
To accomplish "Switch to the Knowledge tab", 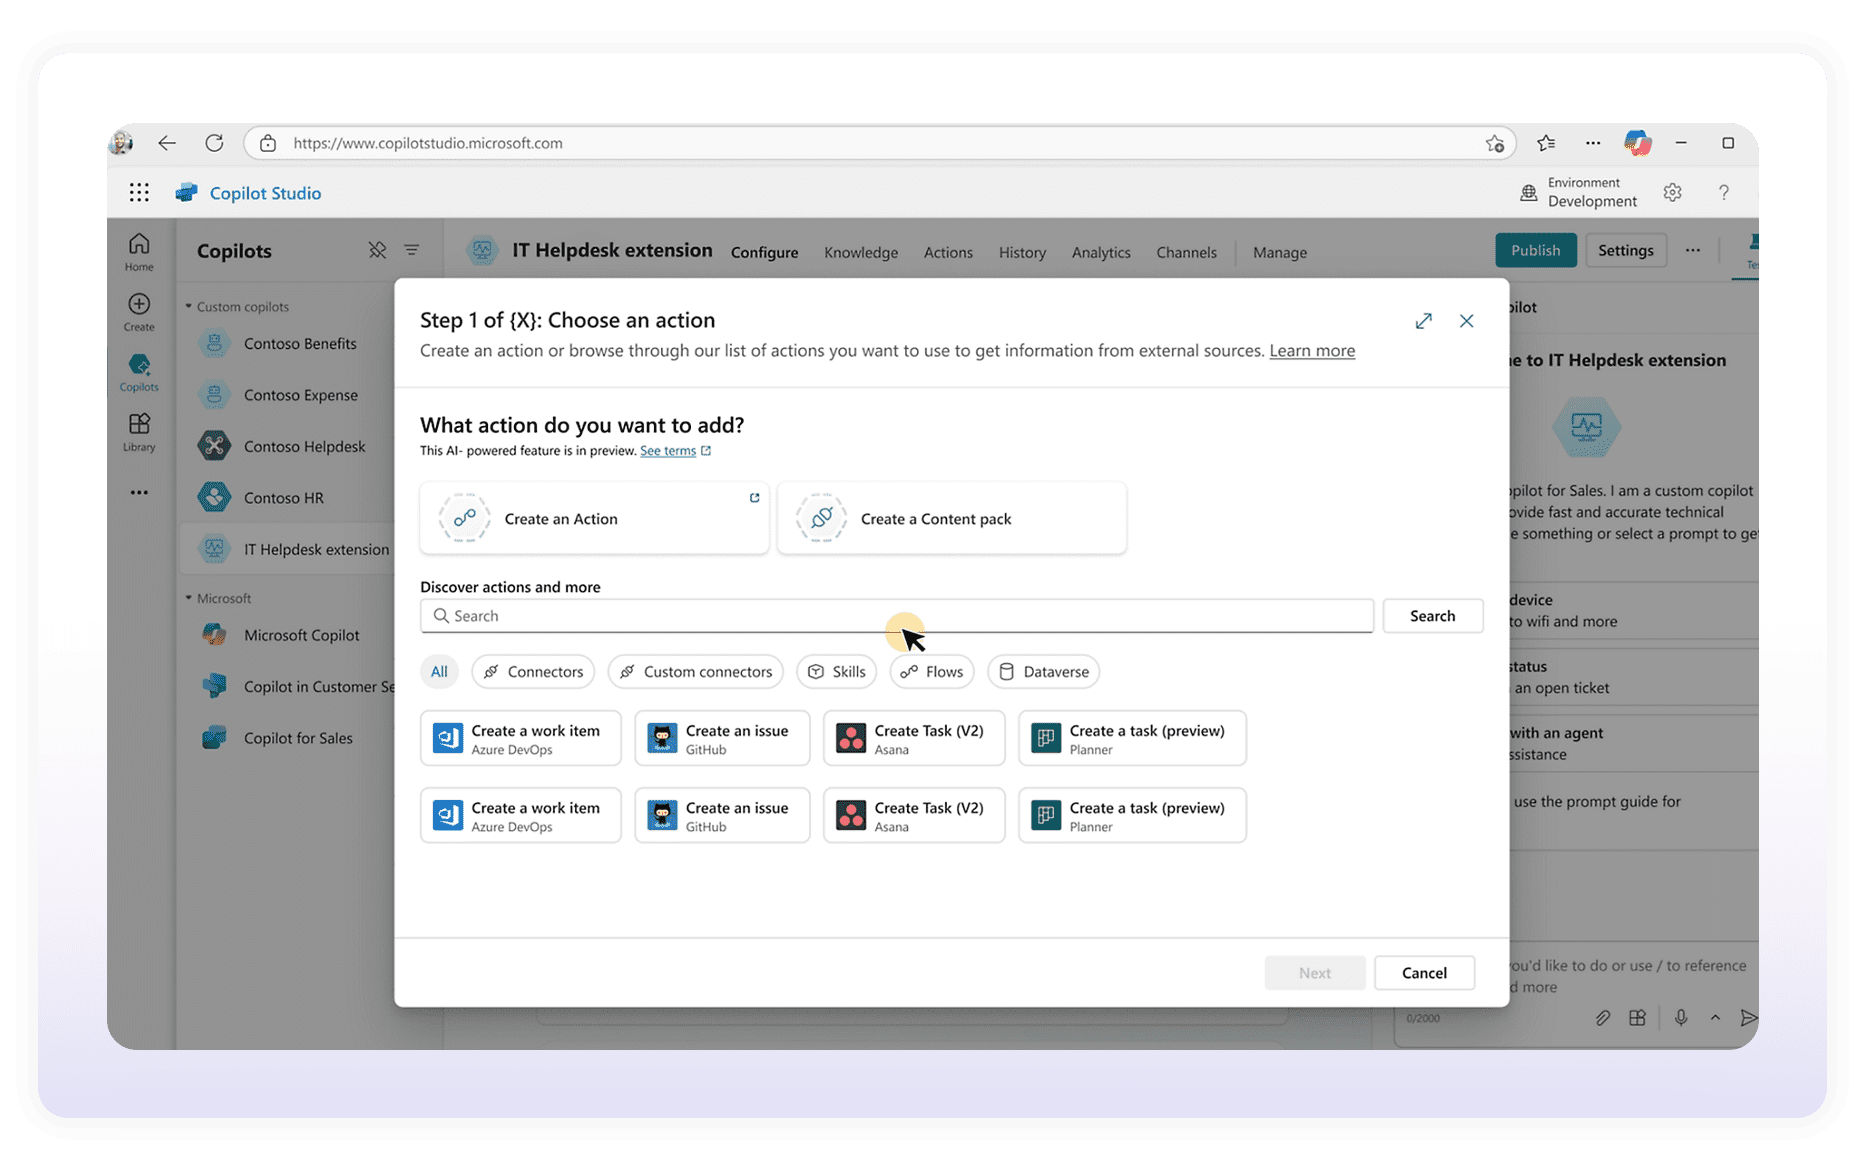I will click(x=860, y=253).
